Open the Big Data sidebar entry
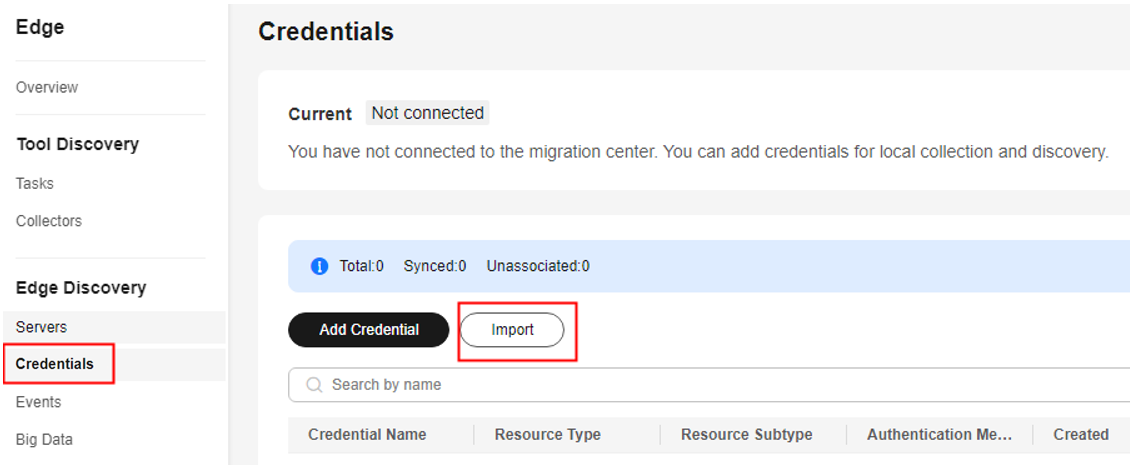Viewport: 1130px width, 465px height. [x=44, y=439]
